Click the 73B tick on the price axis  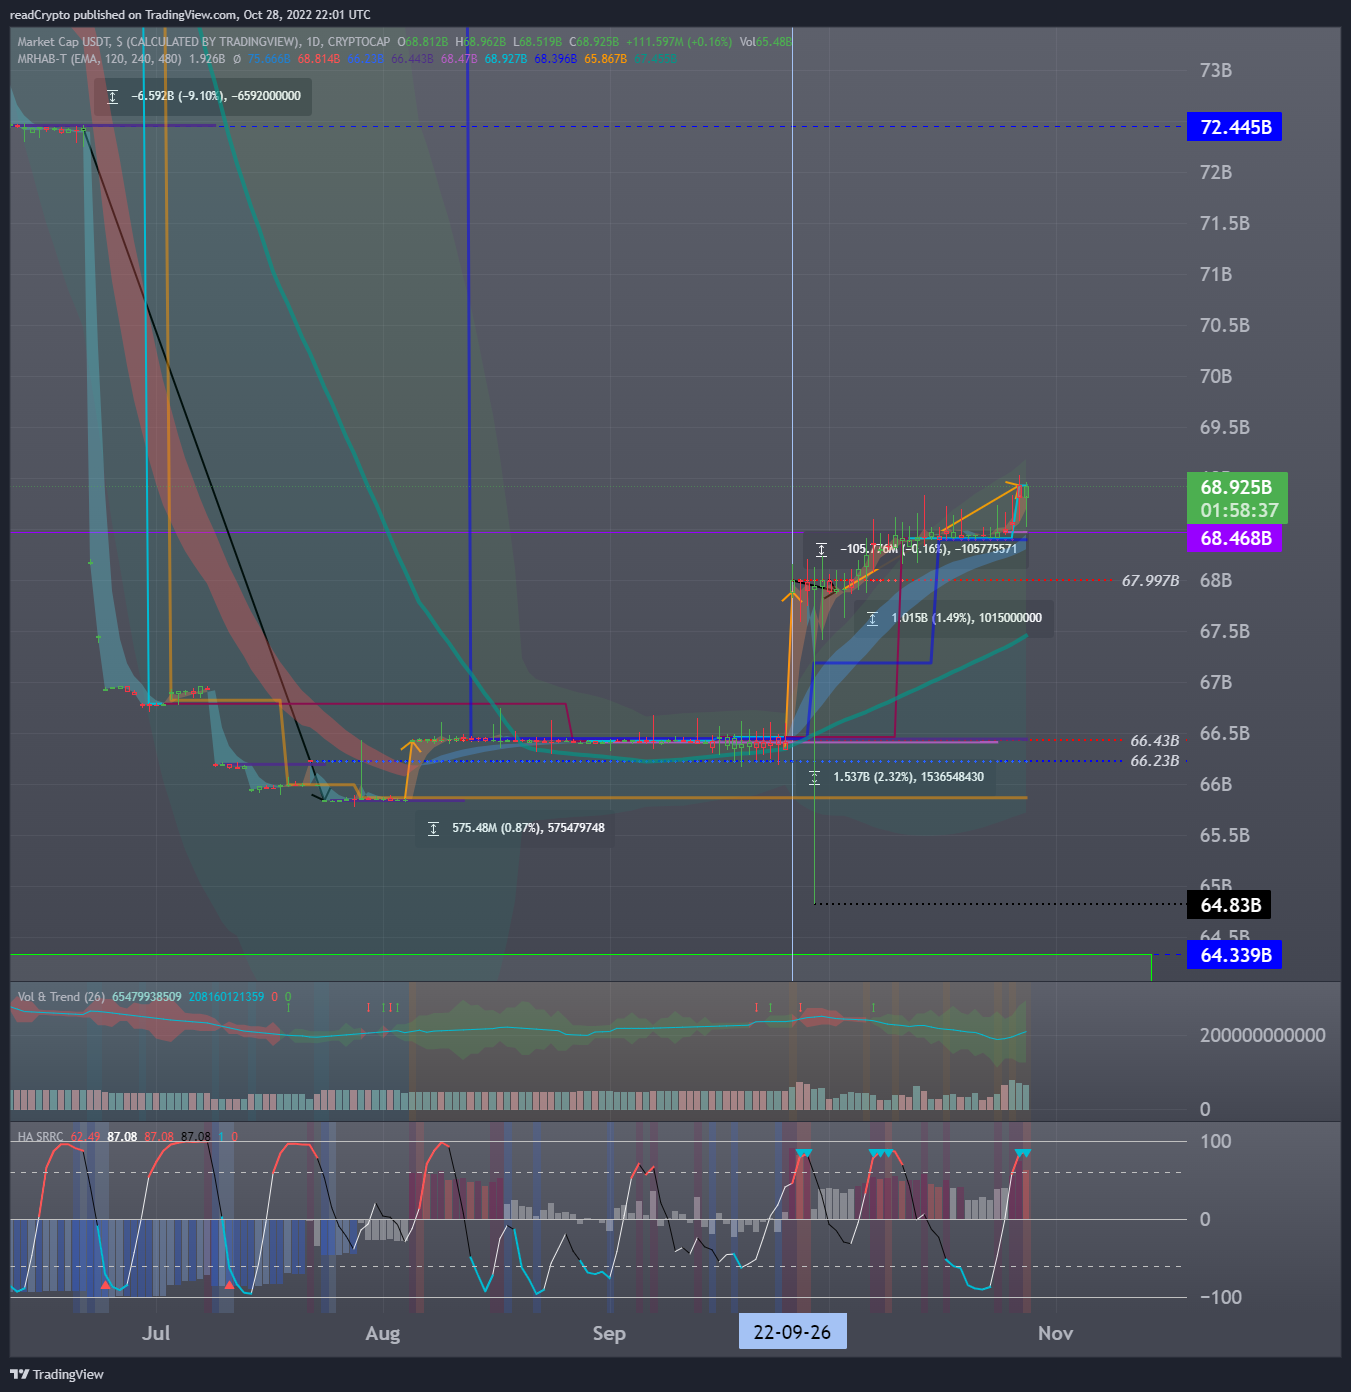click(1216, 70)
